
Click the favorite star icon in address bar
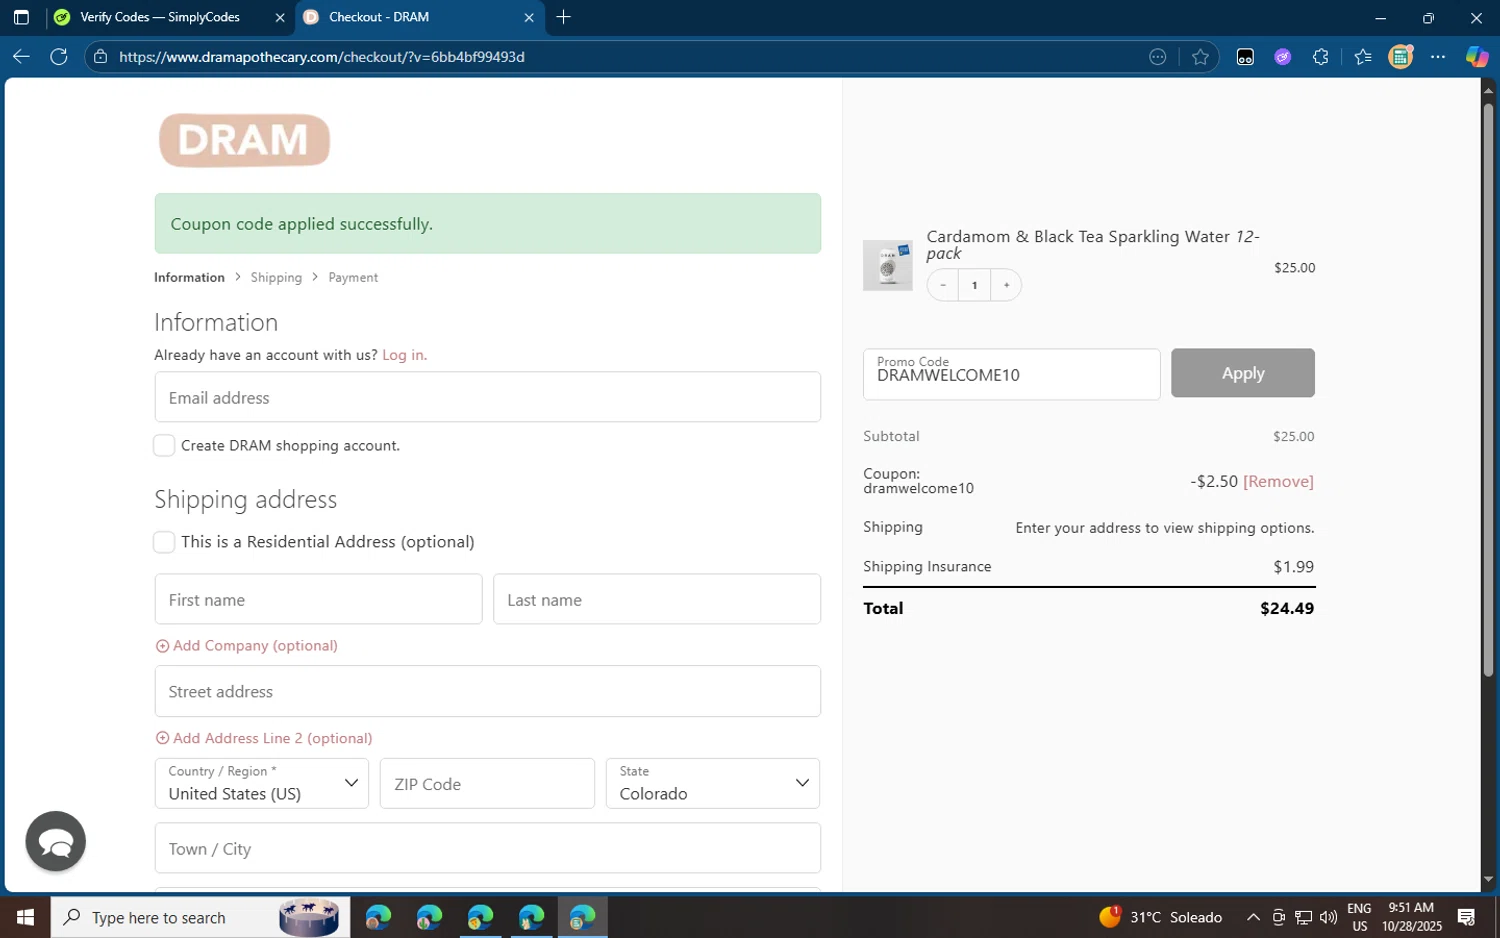click(x=1200, y=57)
